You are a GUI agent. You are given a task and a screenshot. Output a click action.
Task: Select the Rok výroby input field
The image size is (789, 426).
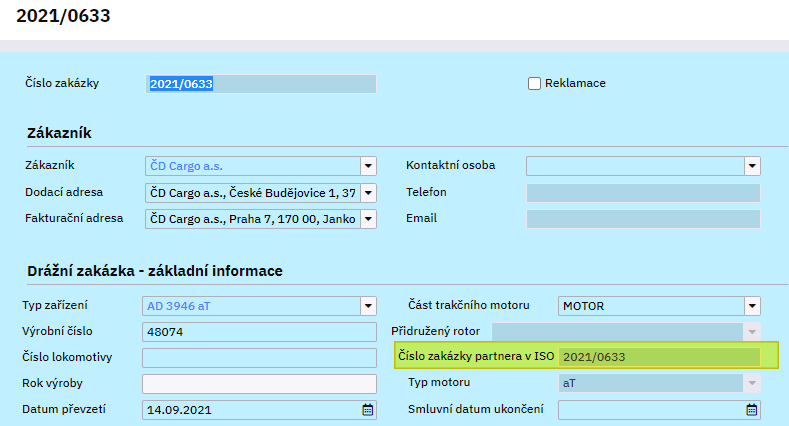(x=259, y=383)
